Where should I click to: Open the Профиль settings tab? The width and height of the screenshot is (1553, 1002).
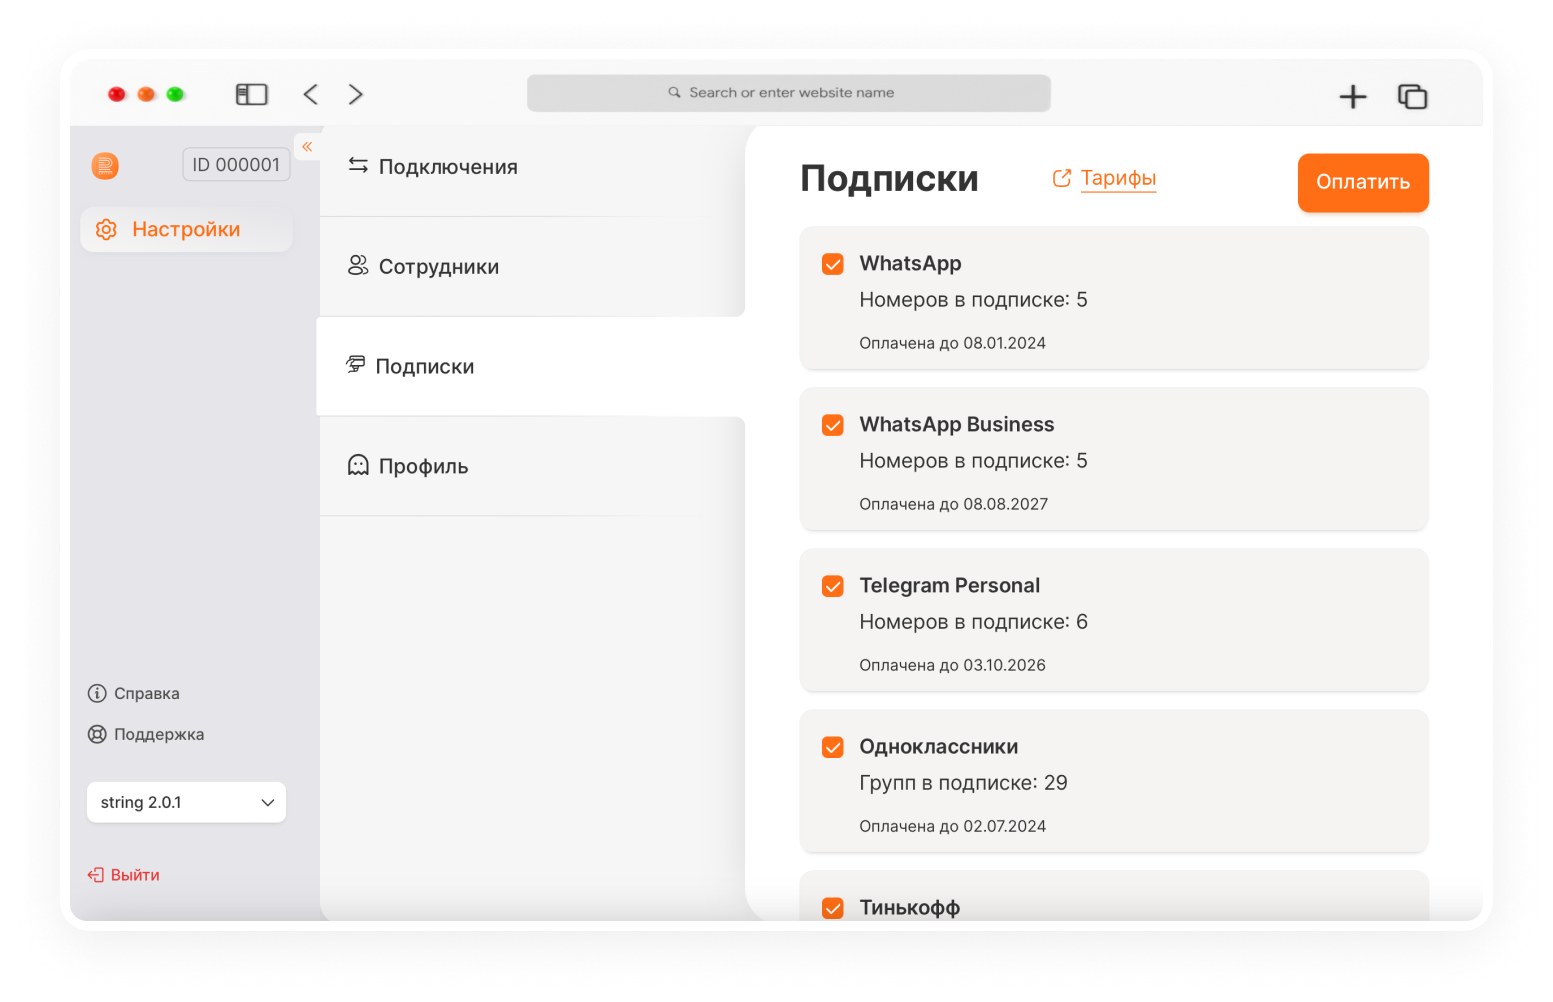coord(532,466)
